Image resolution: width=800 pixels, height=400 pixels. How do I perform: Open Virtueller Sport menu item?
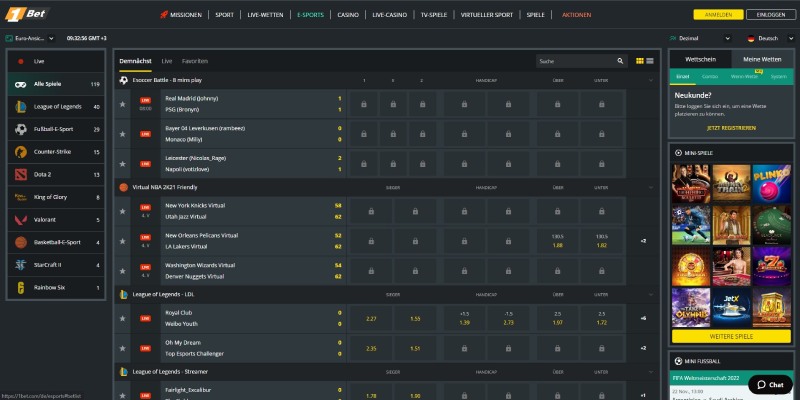coord(487,15)
